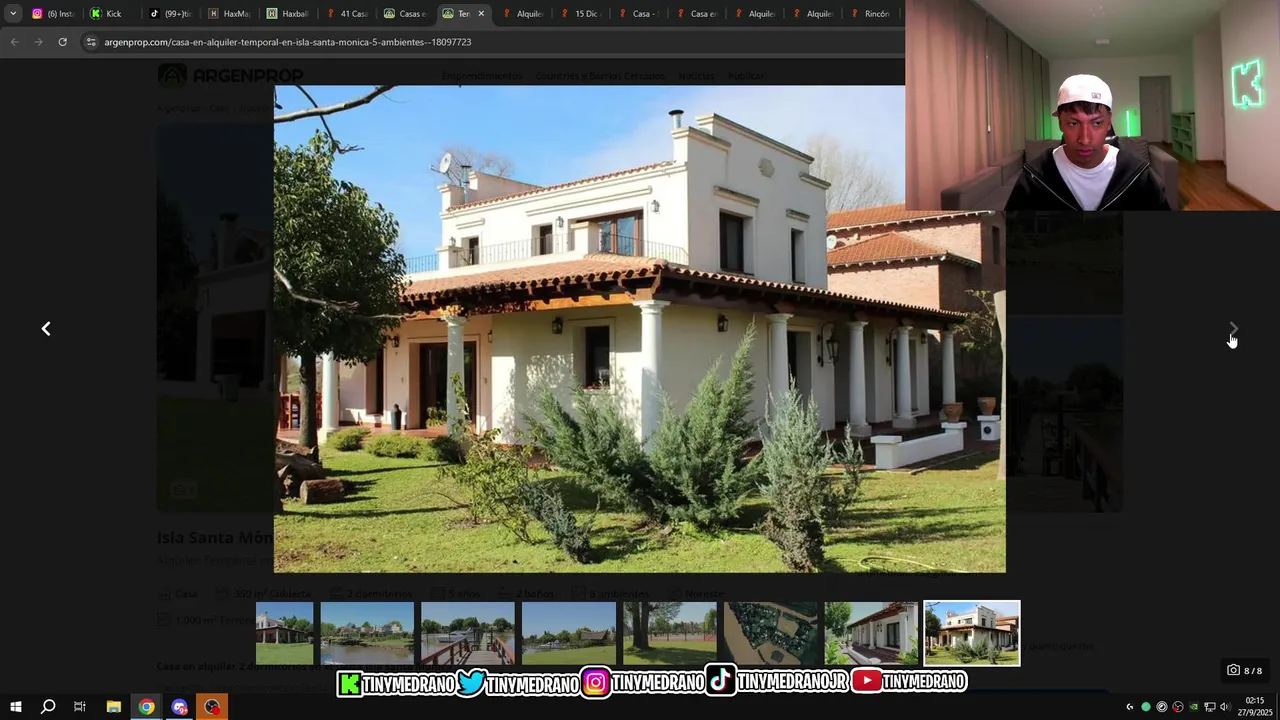Switch to the 'Casas e' tab

(404, 14)
